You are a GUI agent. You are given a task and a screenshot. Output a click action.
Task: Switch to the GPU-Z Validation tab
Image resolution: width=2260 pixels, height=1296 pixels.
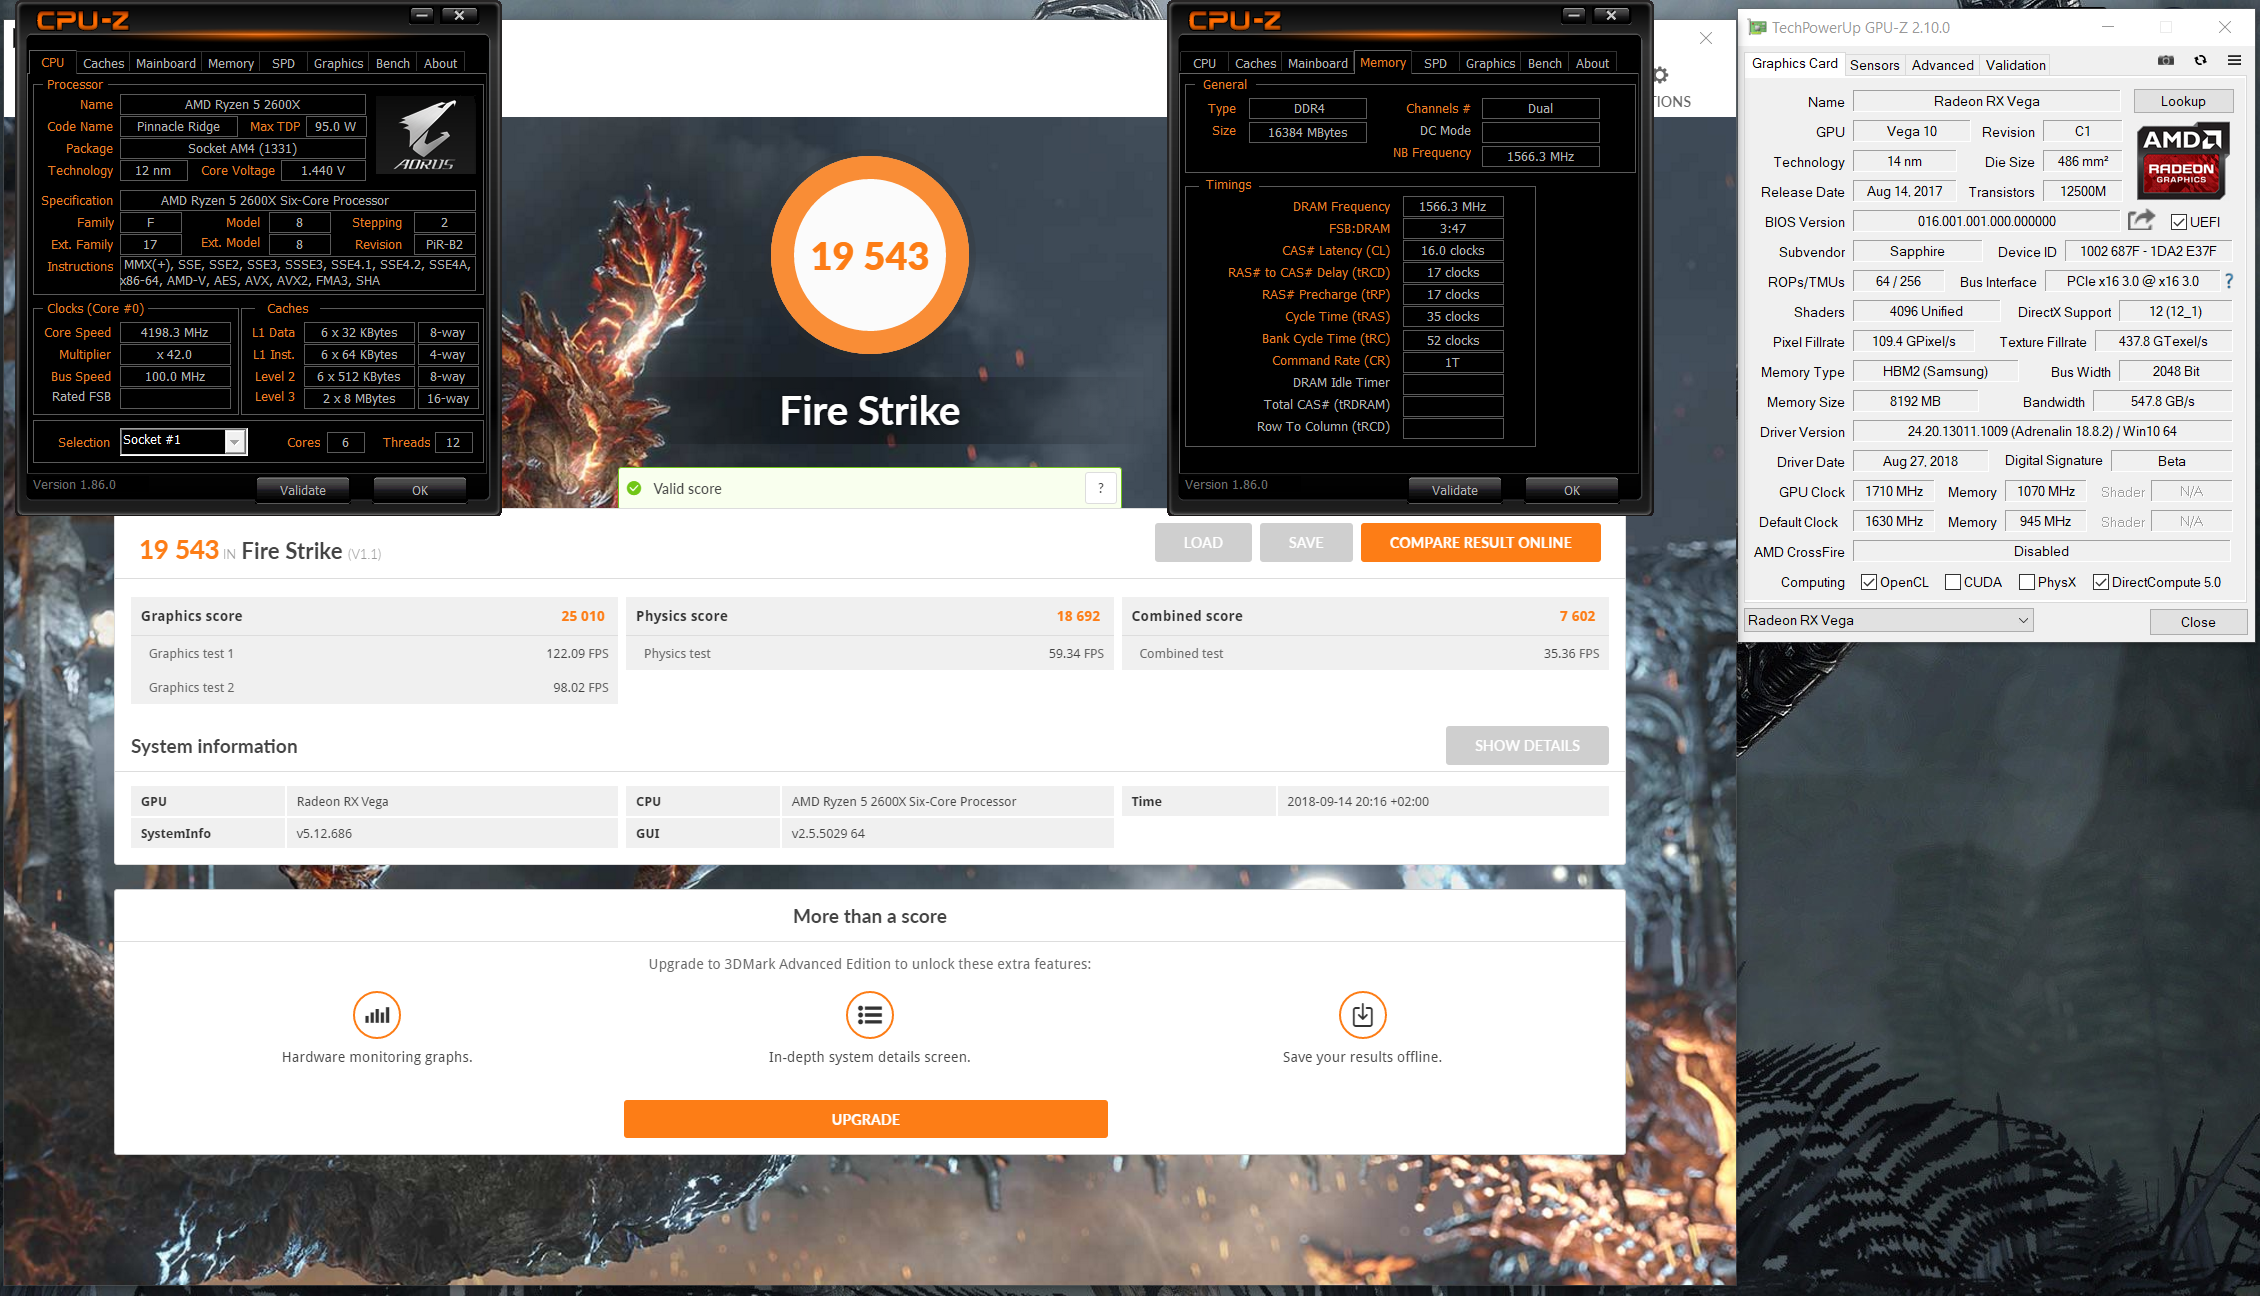[2015, 65]
